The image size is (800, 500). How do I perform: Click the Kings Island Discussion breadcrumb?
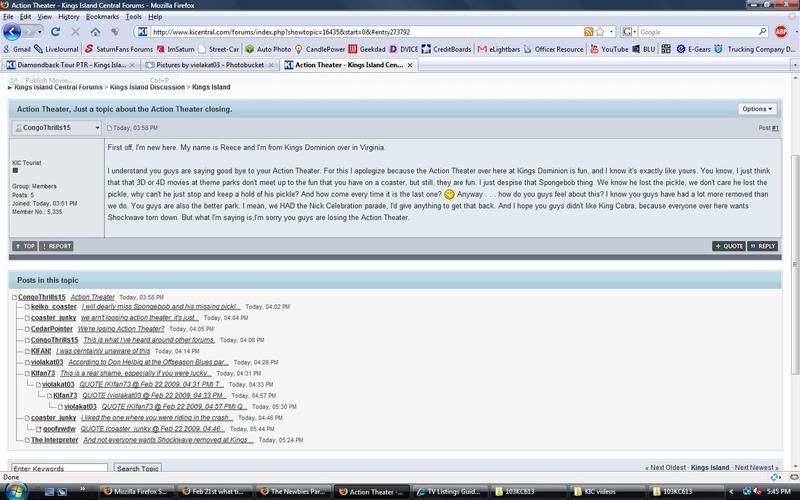147,87
